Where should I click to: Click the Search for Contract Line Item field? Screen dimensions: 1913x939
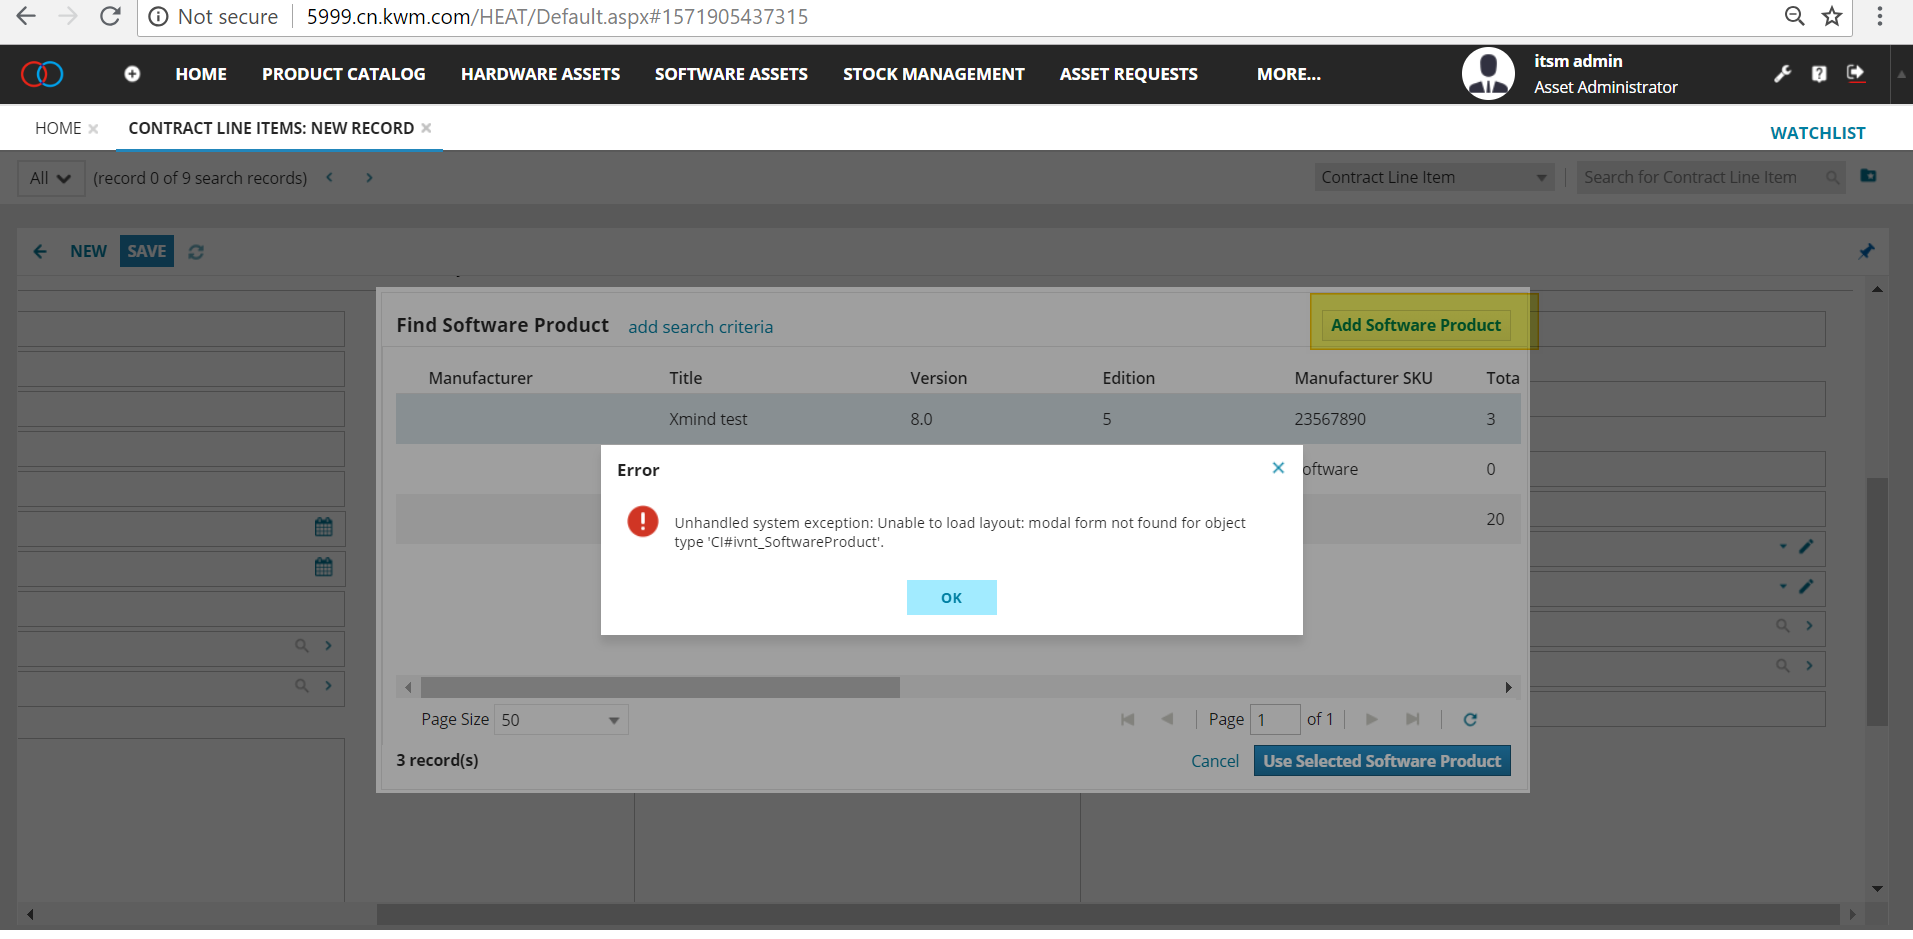(1700, 178)
